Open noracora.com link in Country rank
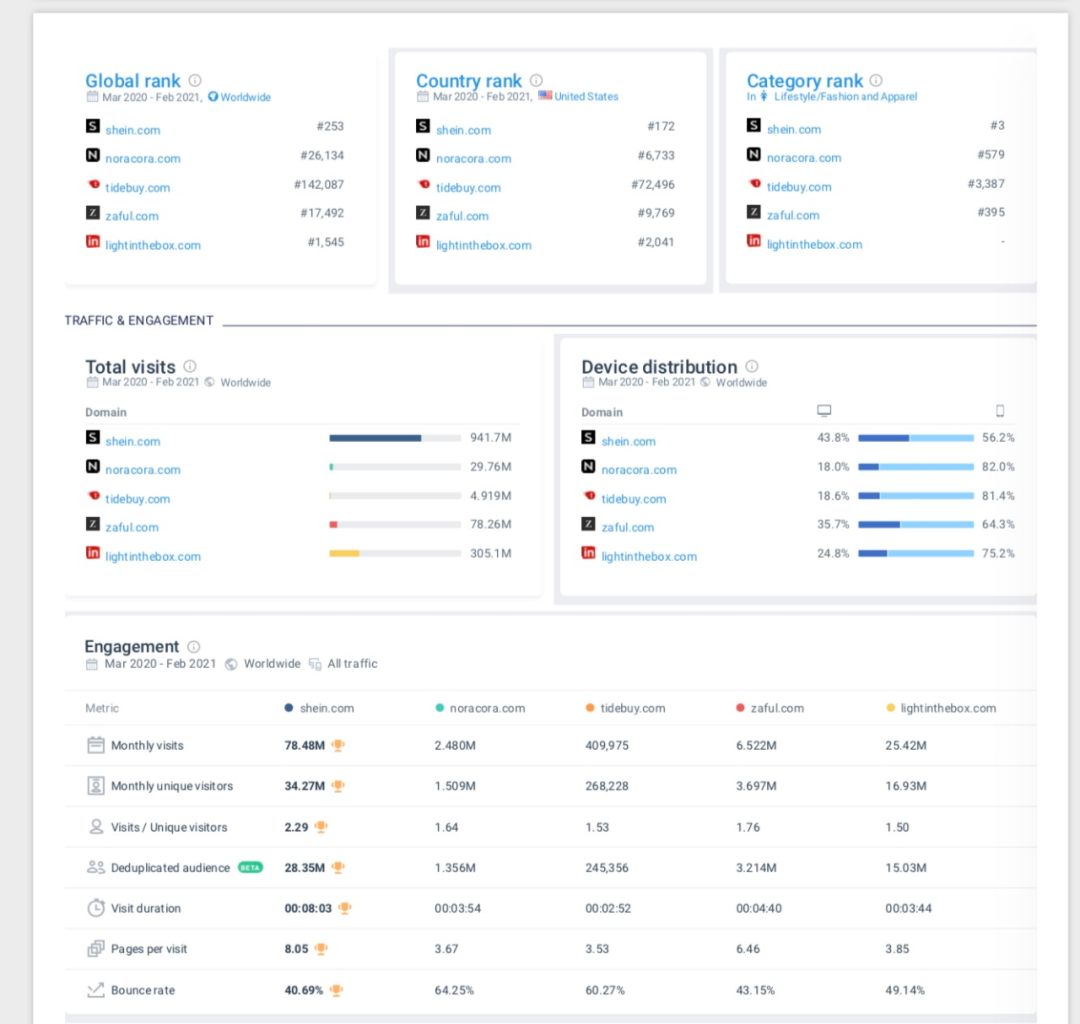The image size is (1080, 1024). tap(473, 158)
